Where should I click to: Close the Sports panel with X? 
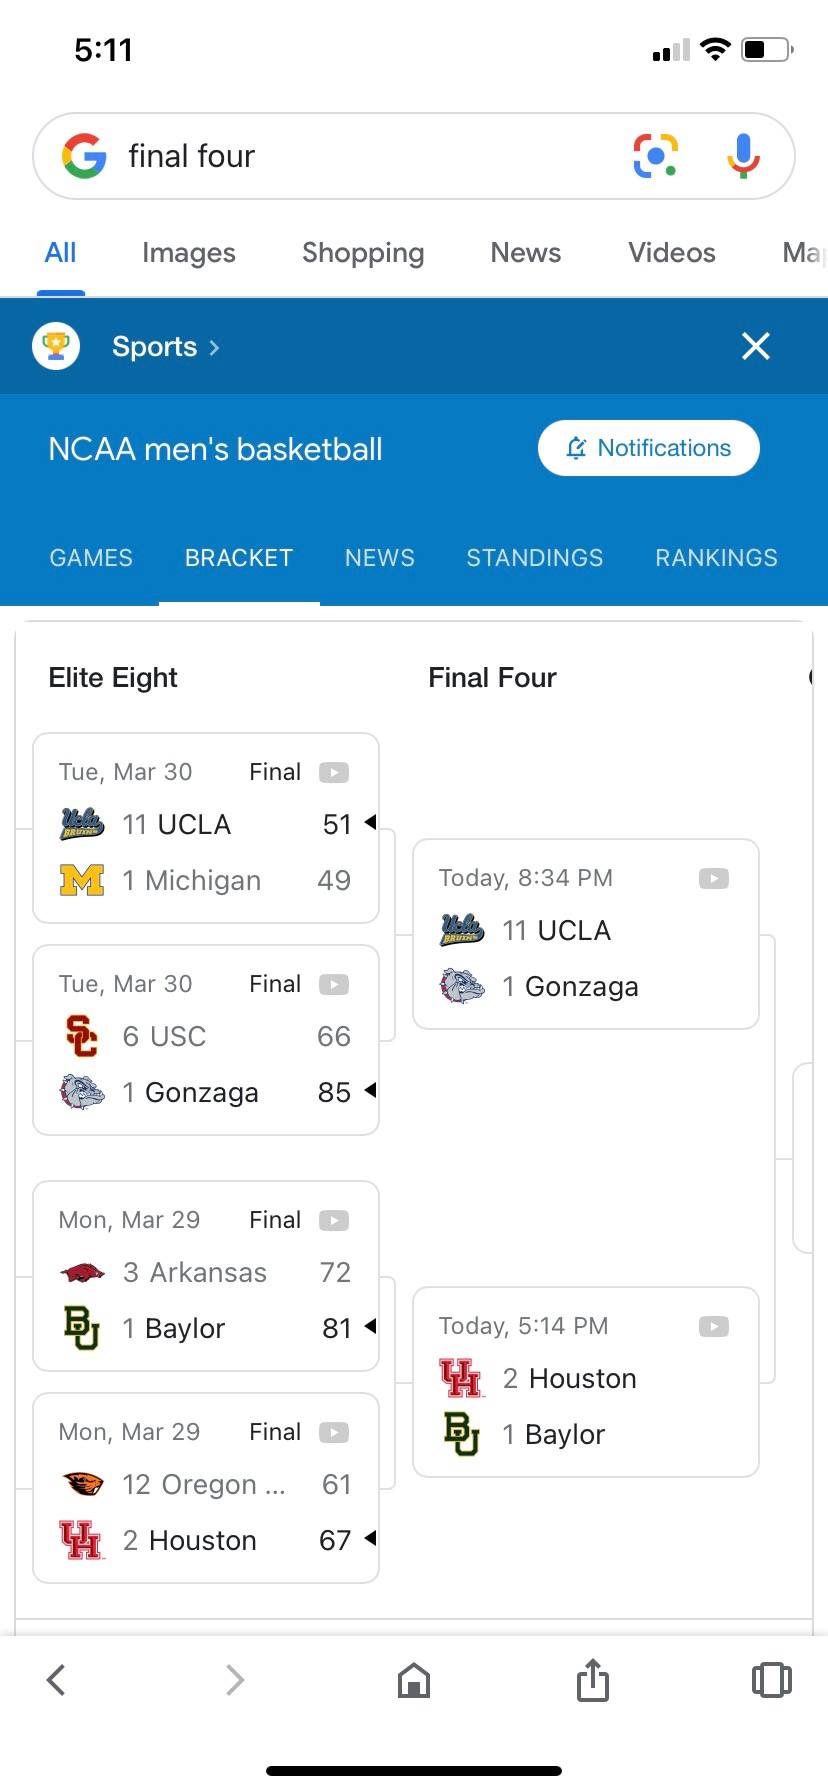(x=756, y=346)
